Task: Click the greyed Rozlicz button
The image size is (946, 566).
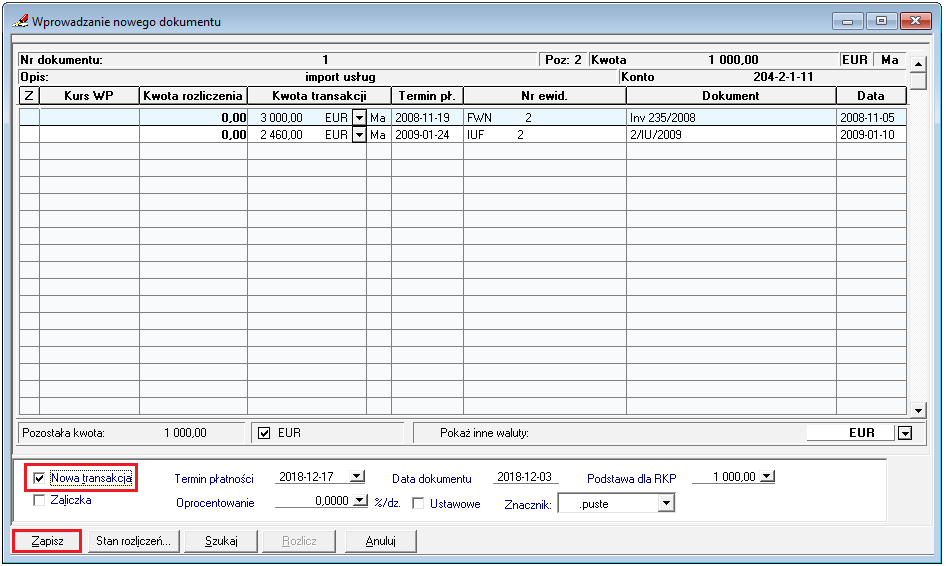Action: pyautogui.click(x=299, y=541)
